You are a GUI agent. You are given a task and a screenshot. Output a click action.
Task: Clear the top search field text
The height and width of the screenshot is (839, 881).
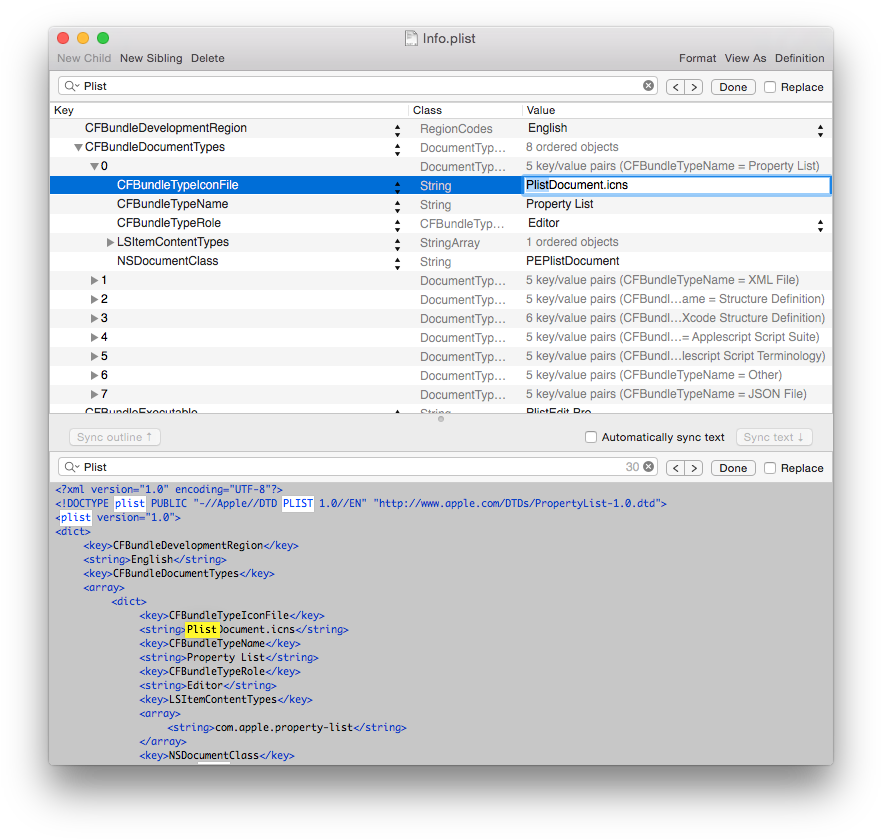tap(648, 85)
